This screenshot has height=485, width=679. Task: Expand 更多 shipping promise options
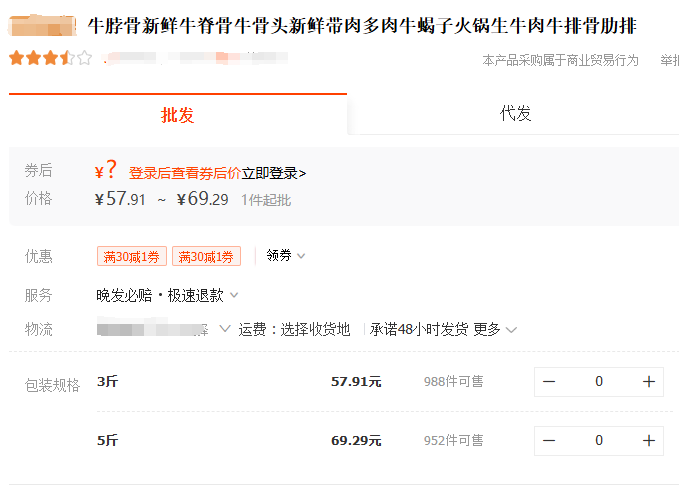[x=495, y=329]
